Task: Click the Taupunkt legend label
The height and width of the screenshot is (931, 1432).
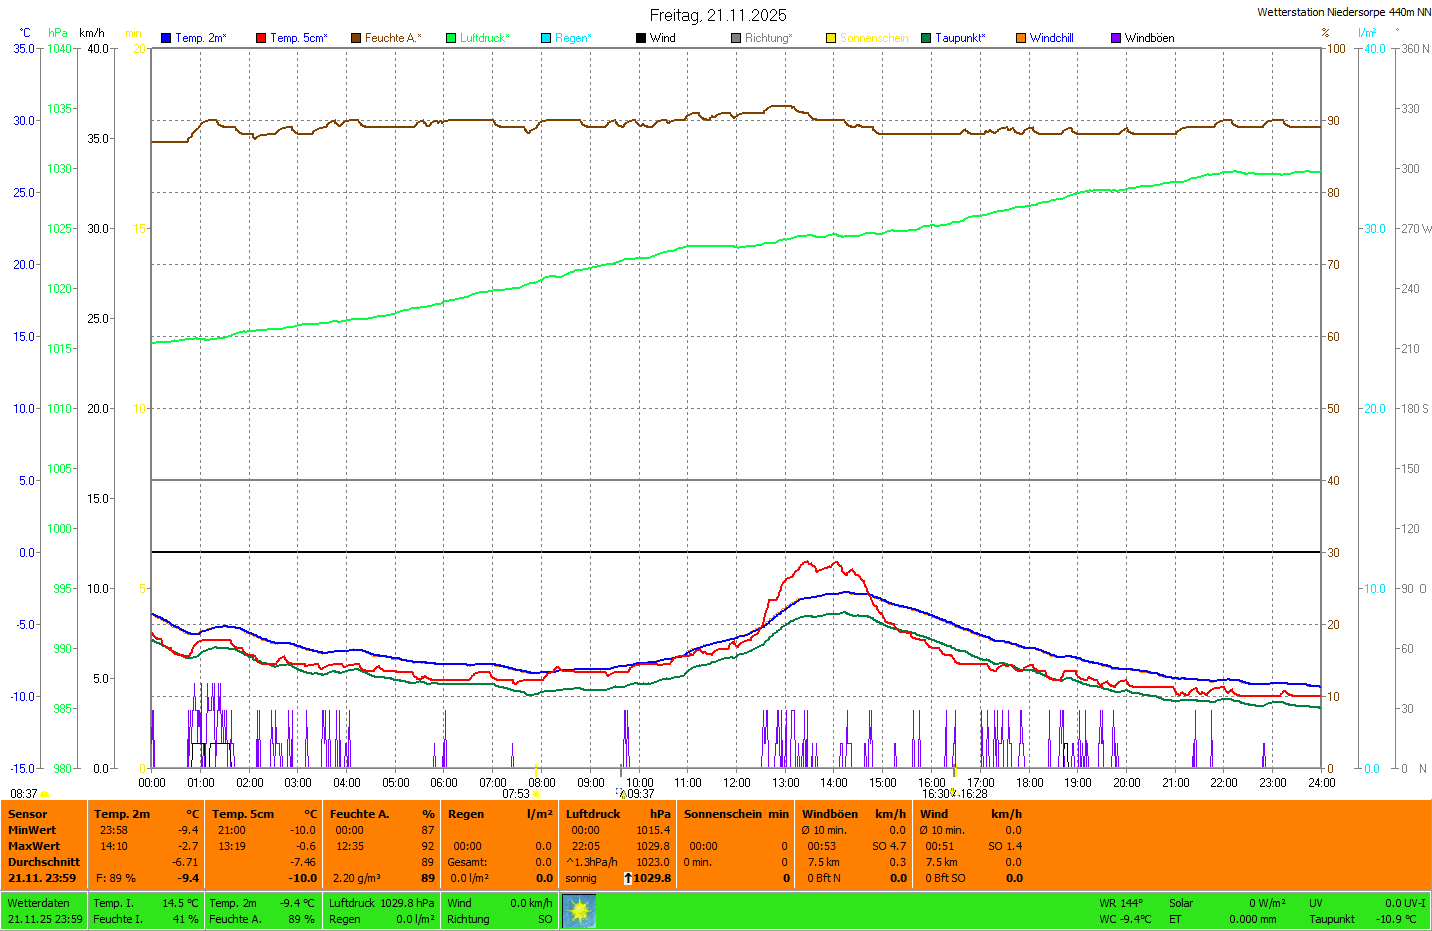Action: pos(960,38)
